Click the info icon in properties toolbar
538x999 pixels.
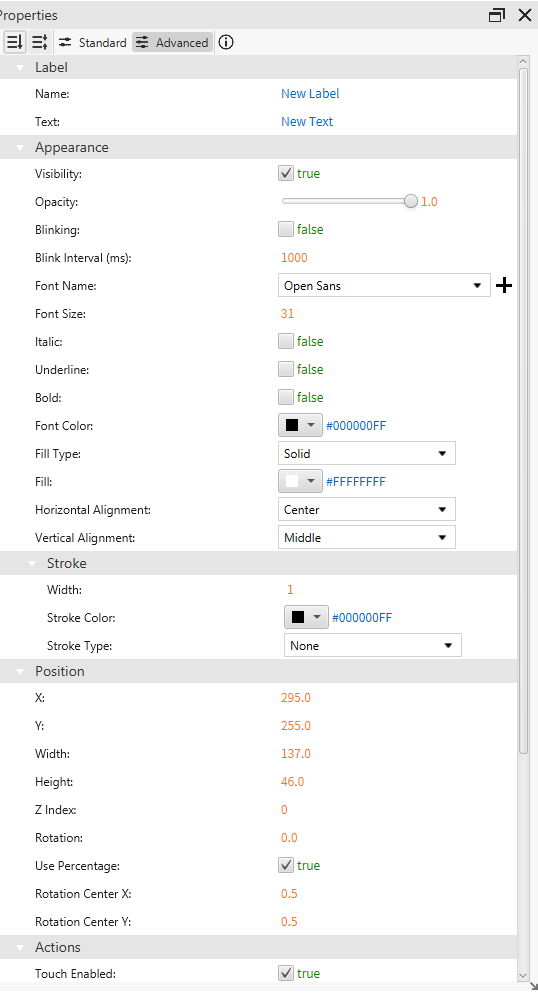click(226, 42)
